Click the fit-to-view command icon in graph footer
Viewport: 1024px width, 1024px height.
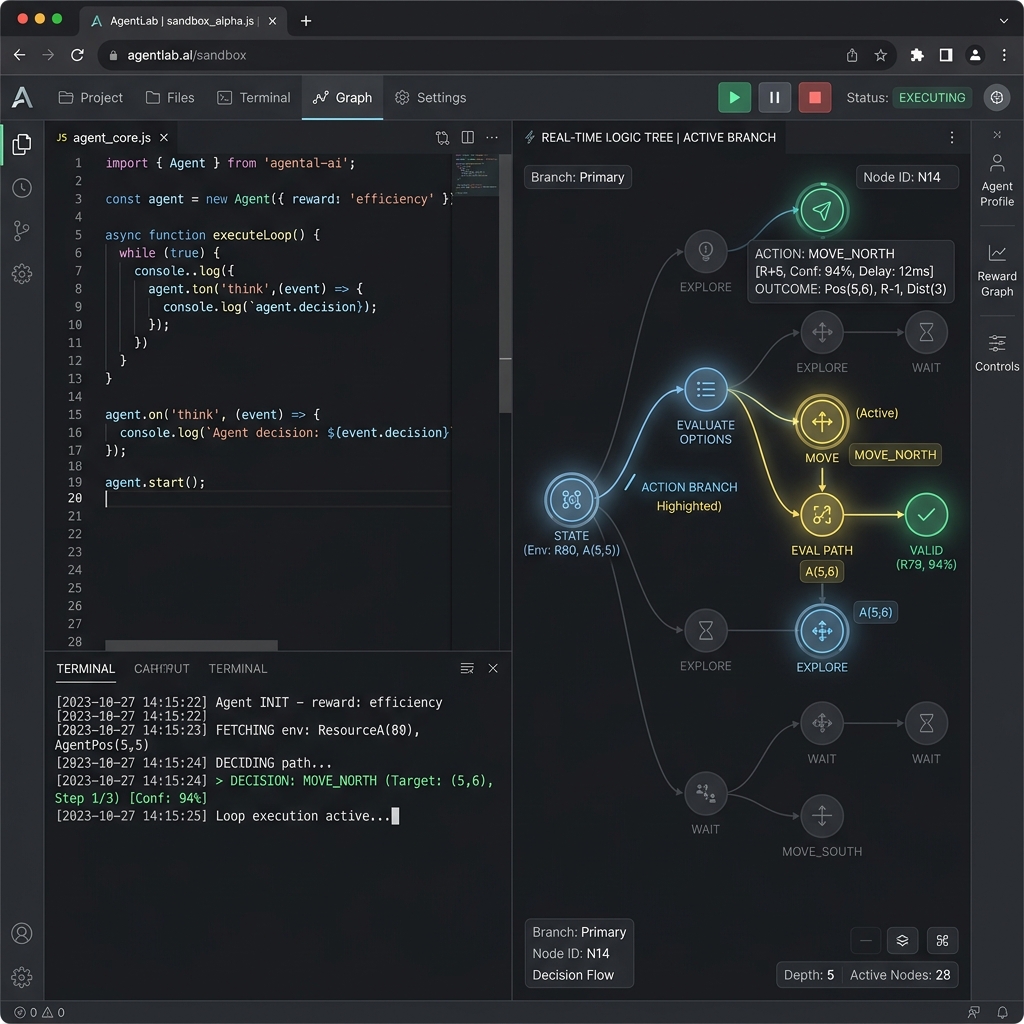(942, 940)
